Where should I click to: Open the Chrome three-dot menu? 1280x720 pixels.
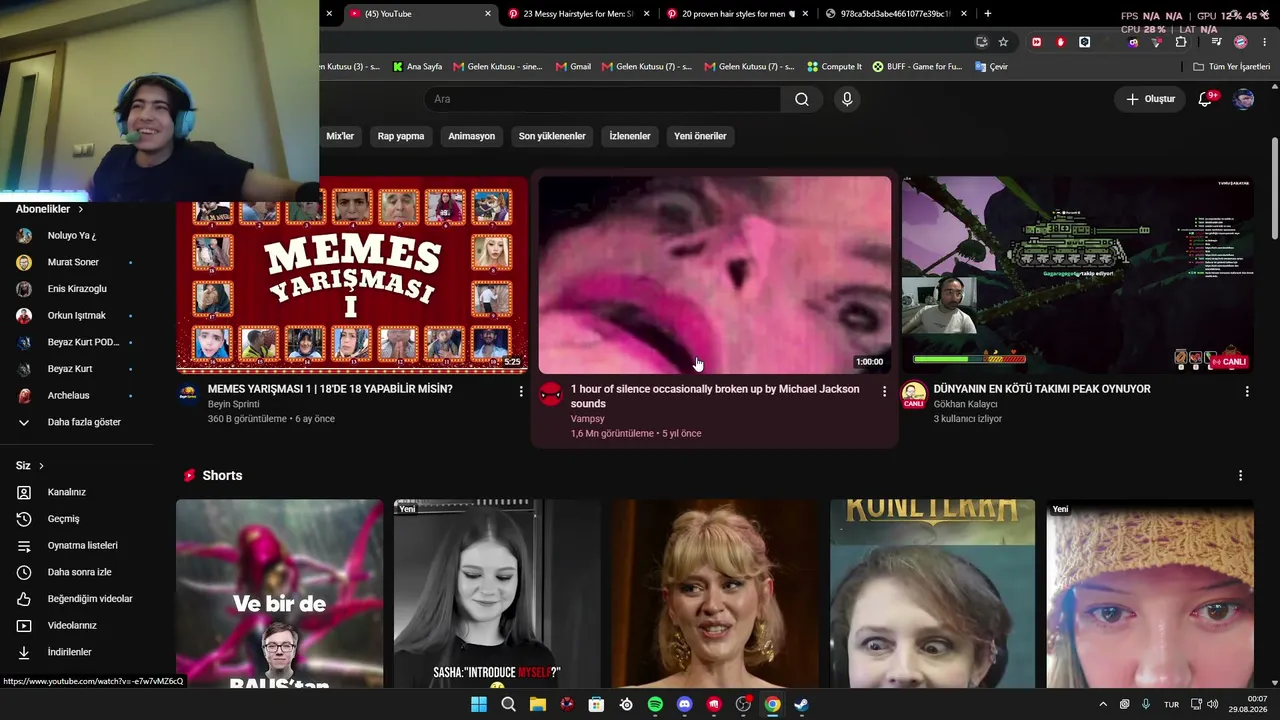pyautogui.click(x=1265, y=42)
